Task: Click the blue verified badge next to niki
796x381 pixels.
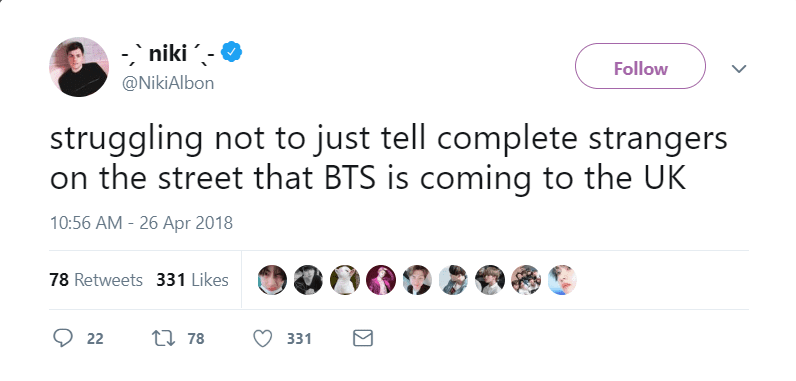Action: point(231,52)
